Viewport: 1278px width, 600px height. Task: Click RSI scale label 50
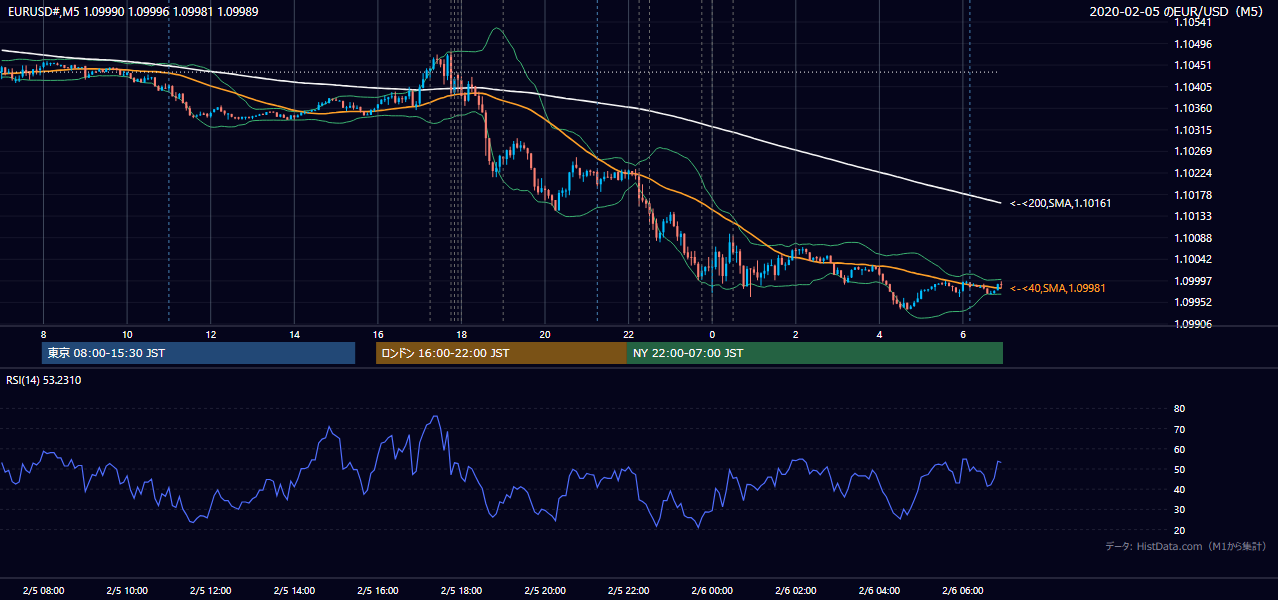1180,469
